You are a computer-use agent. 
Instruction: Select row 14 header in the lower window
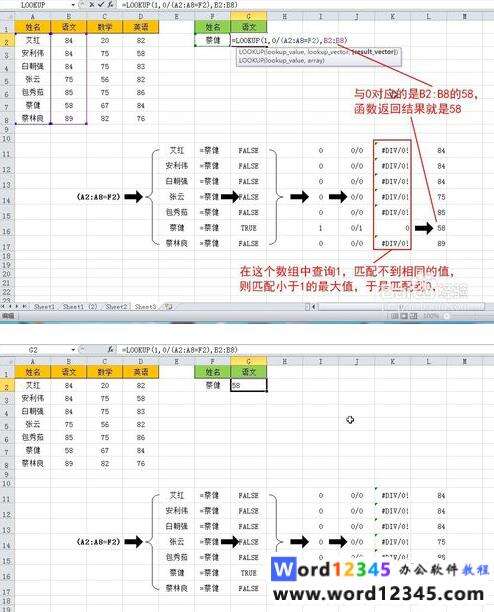click(x=7, y=543)
